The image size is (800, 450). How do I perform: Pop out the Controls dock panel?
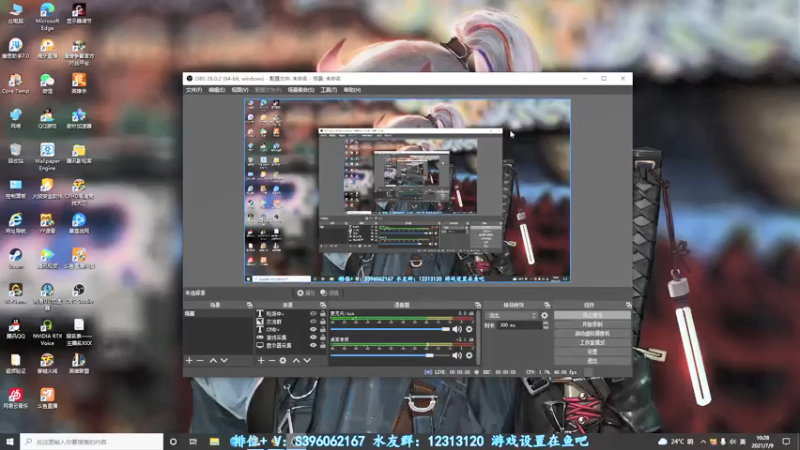pos(629,305)
